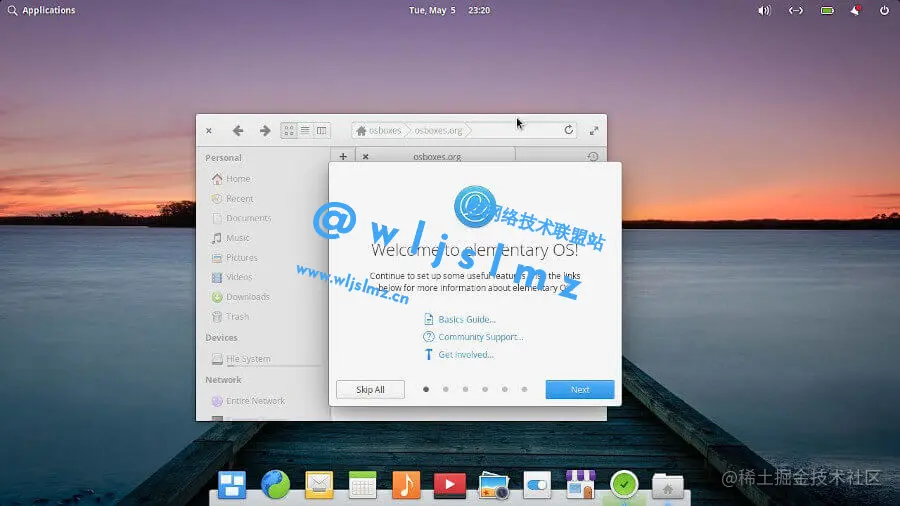Image resolution: width=900 pixels, height=506 pixels.
Task: Open the Community Support link
Action: coord(474,337)
